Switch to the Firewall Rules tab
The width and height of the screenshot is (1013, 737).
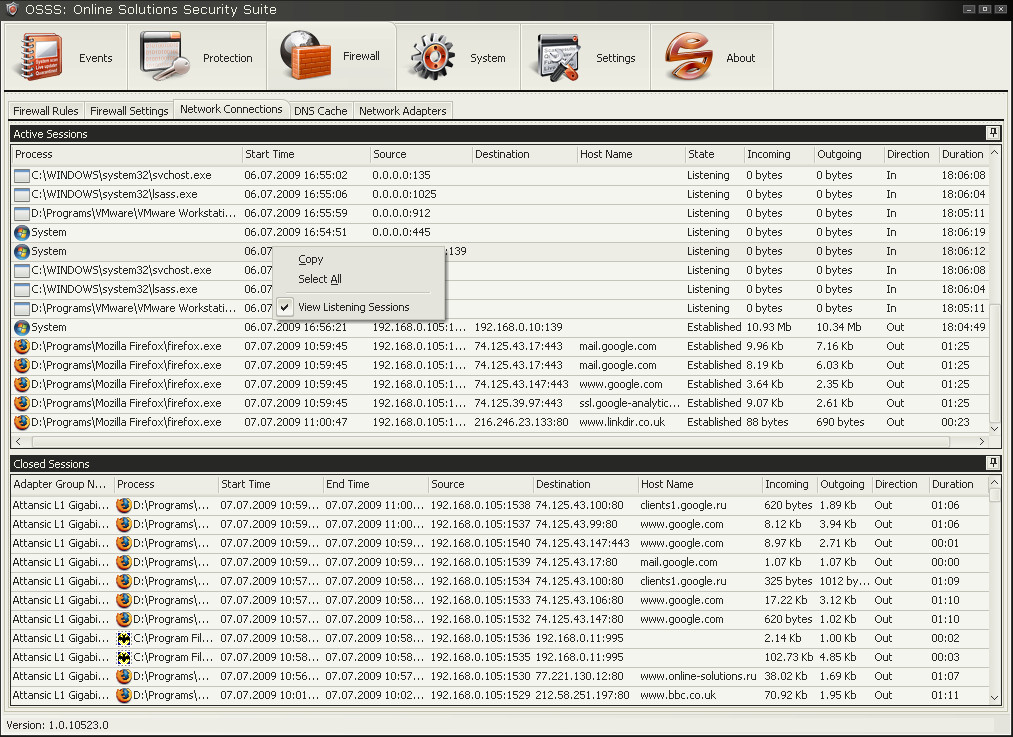tap(45, 110)
